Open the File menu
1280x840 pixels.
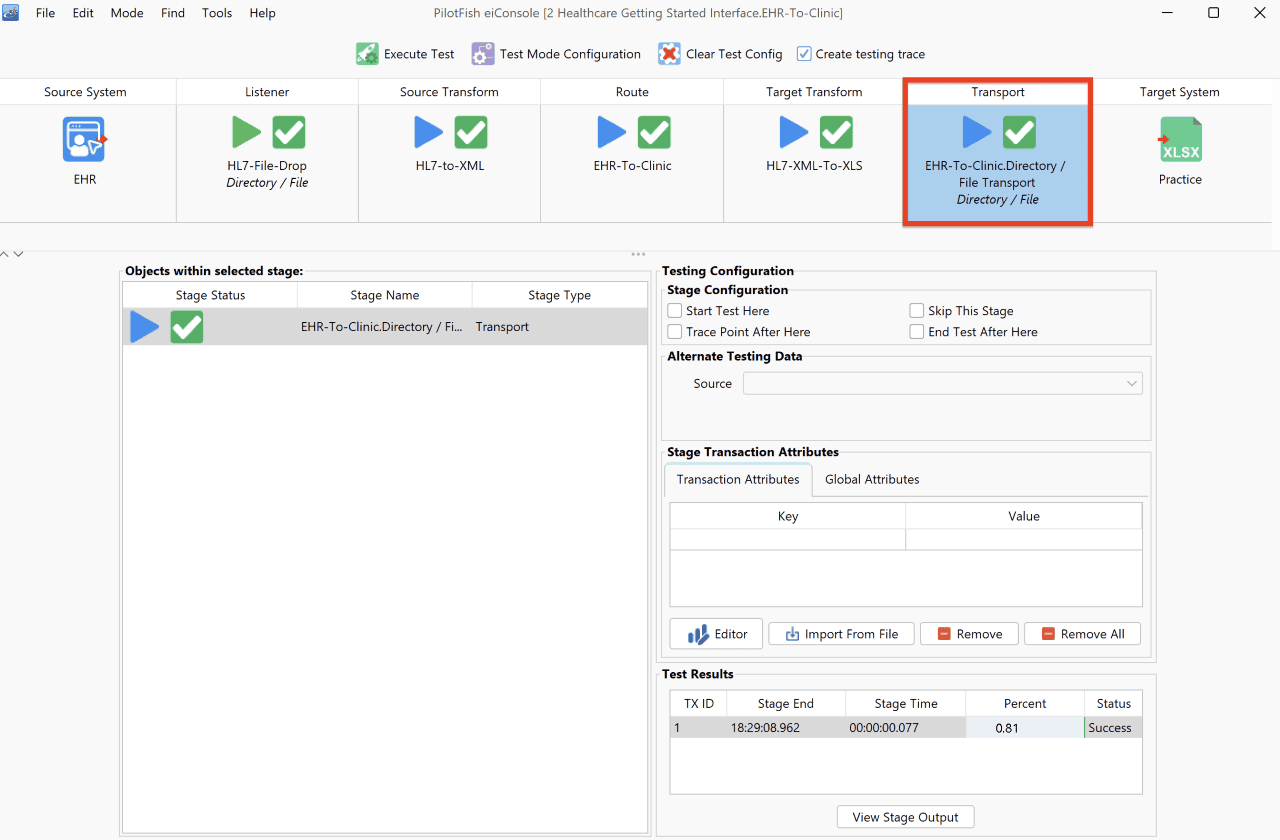pos(46,13)
